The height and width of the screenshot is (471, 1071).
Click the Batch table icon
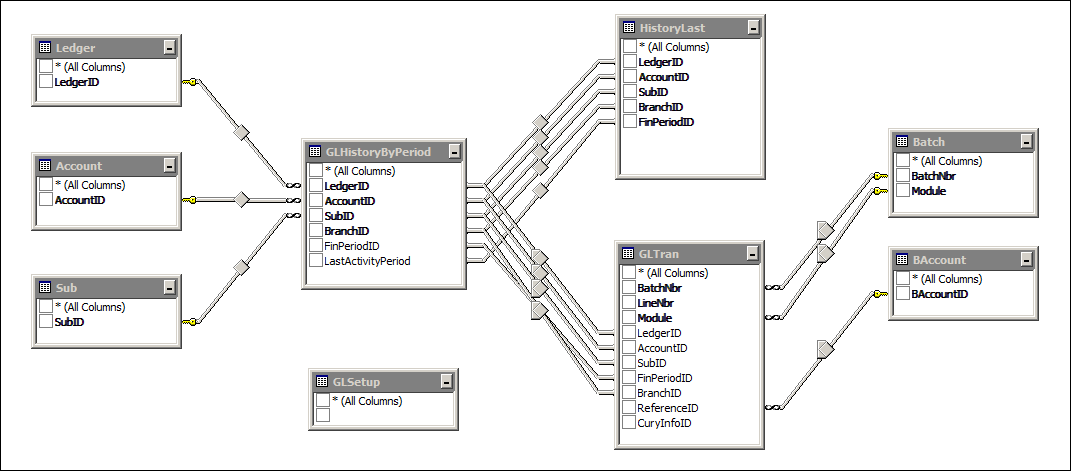902,142
